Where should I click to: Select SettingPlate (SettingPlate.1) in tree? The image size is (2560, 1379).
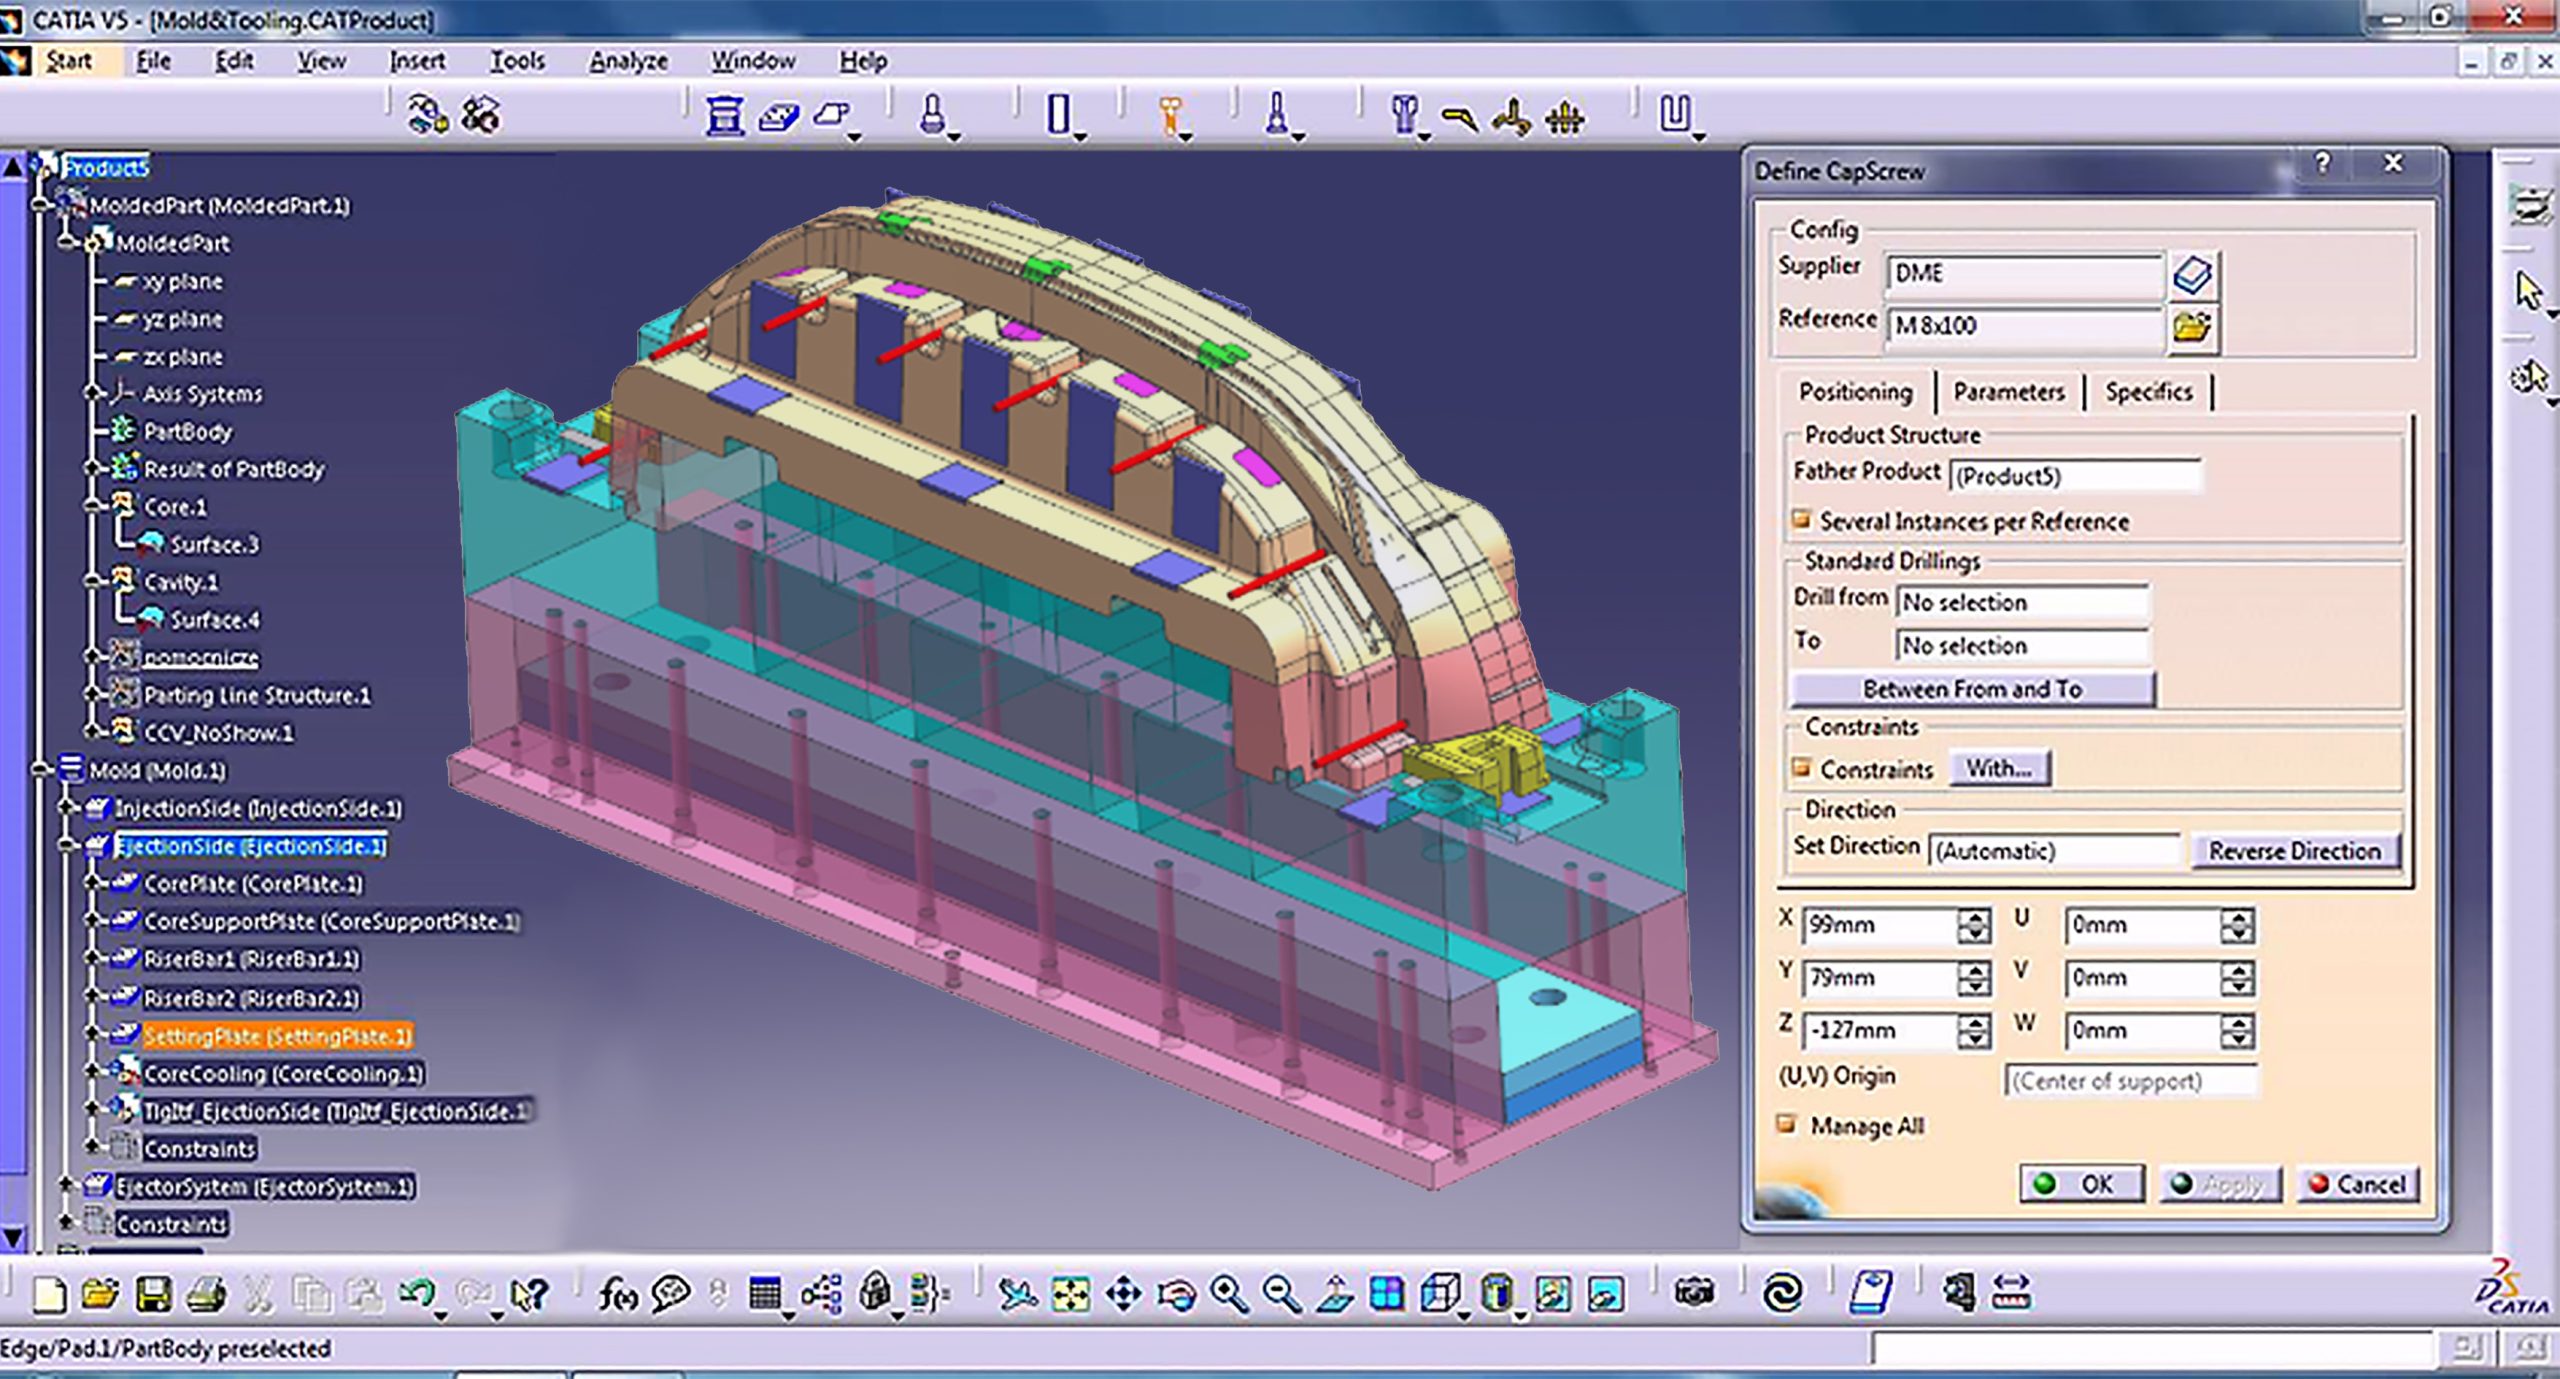[x=277, y=1036]
